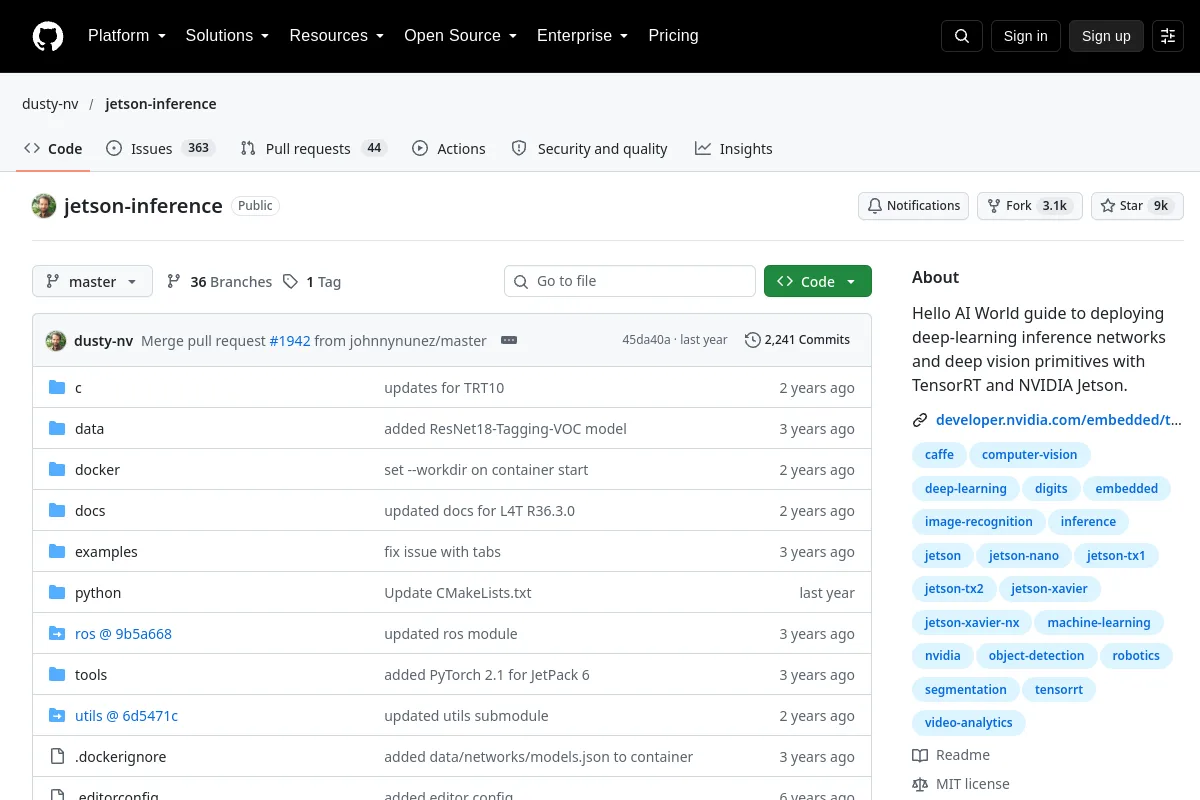Select the video-analytics topic tag
Viewport: 1200px width, 800px height.
(x=969, y=723)
